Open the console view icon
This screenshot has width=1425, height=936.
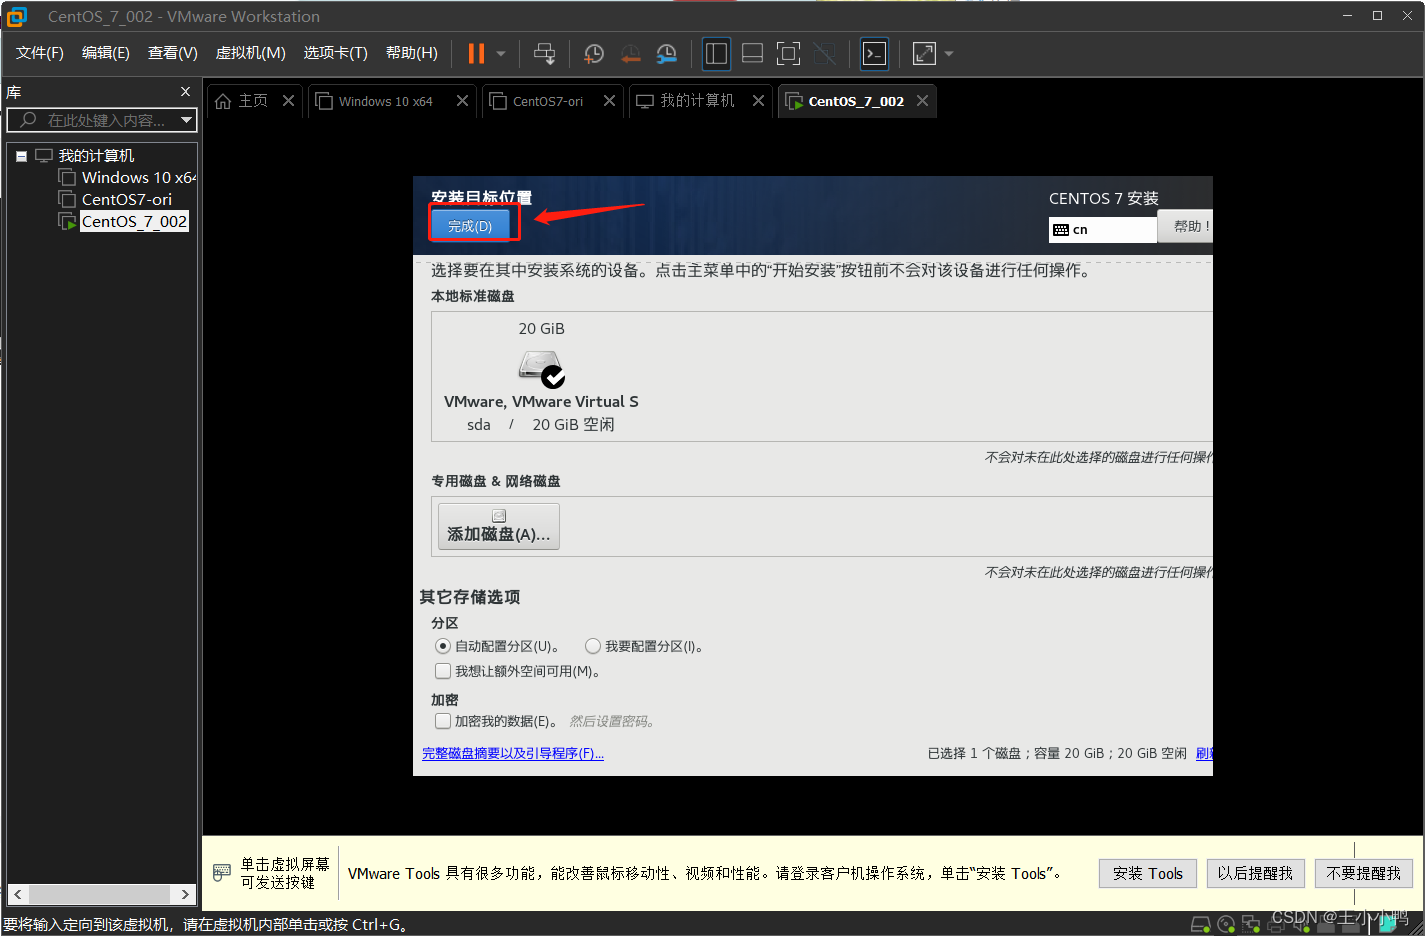click(x=874, y=54)
